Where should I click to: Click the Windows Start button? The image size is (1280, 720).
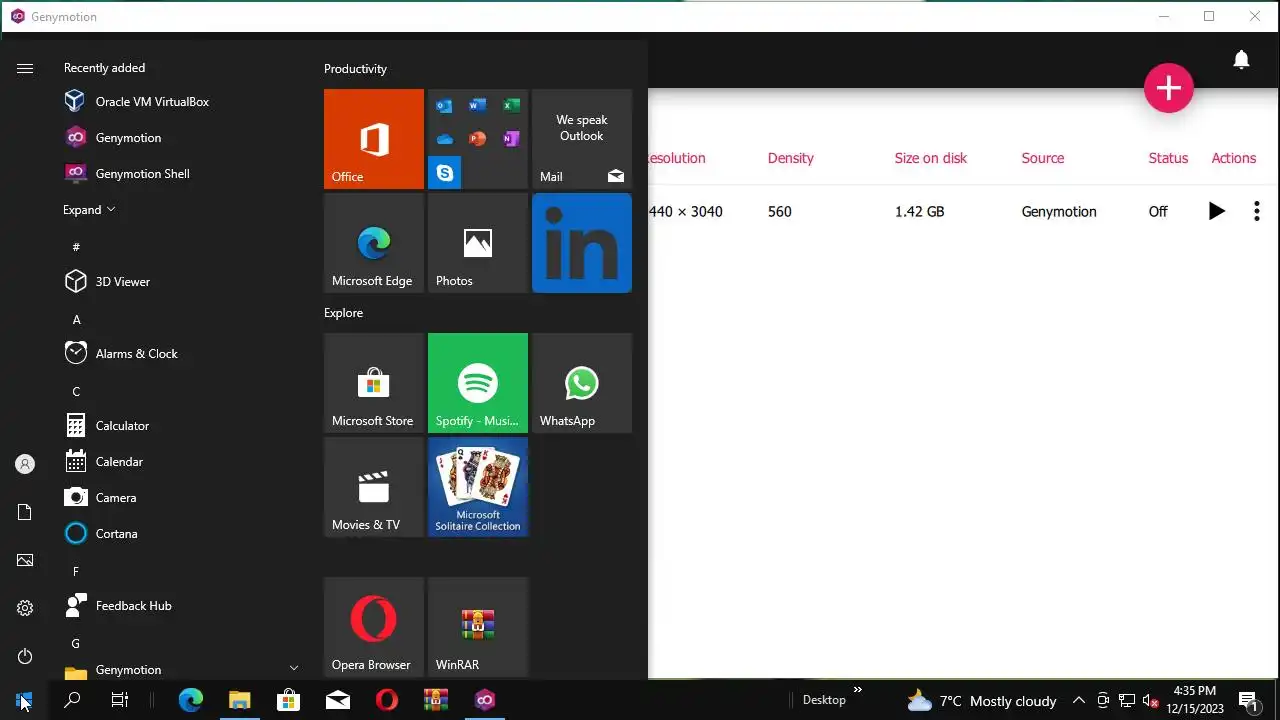[24, 700]
